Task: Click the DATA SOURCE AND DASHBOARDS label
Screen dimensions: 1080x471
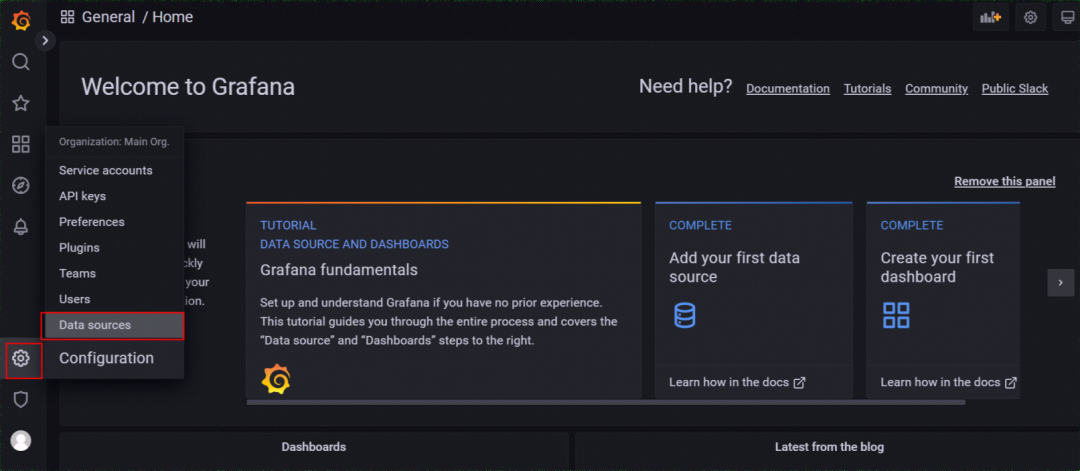Action: coord(354,244)
